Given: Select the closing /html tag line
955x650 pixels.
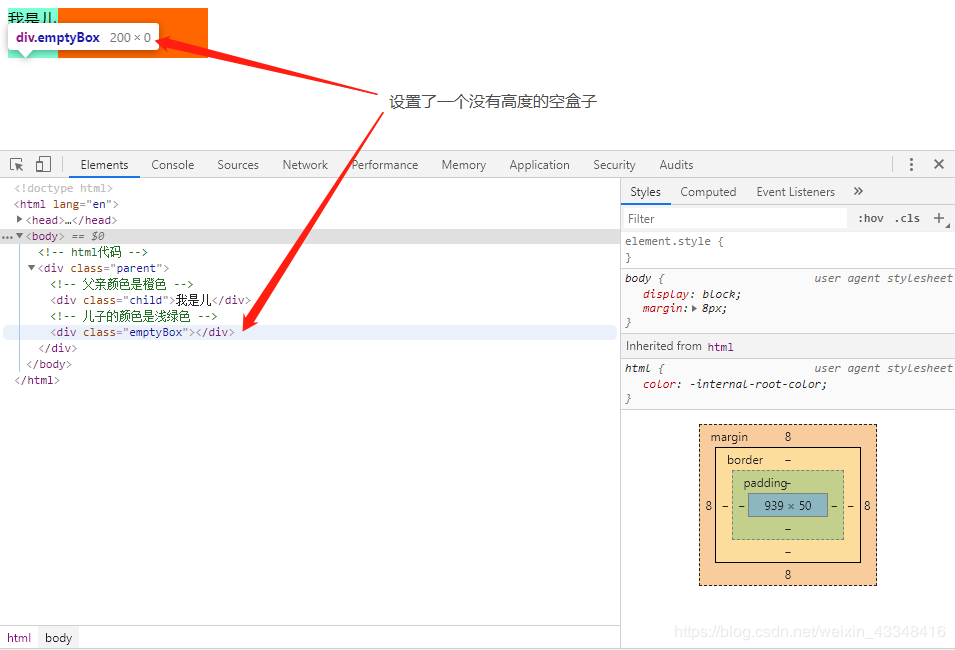Looking at the screenshot, I should click(37, 380).
